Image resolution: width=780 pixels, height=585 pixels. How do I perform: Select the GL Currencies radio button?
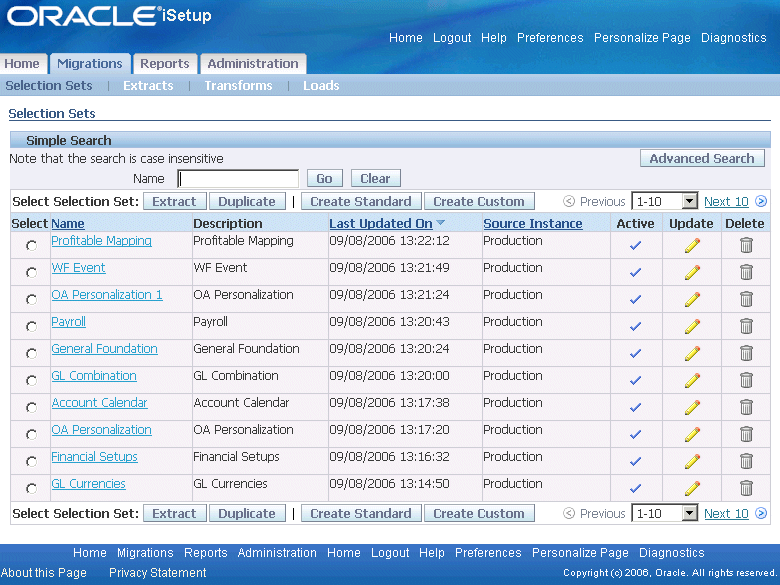pyautogui.click(x=31, y=488)
